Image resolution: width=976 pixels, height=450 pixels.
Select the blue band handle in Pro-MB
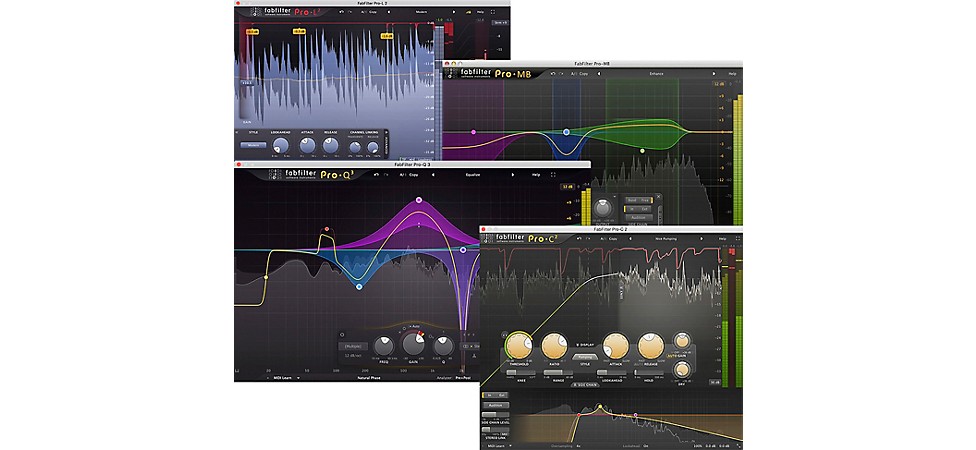(566, 132)
